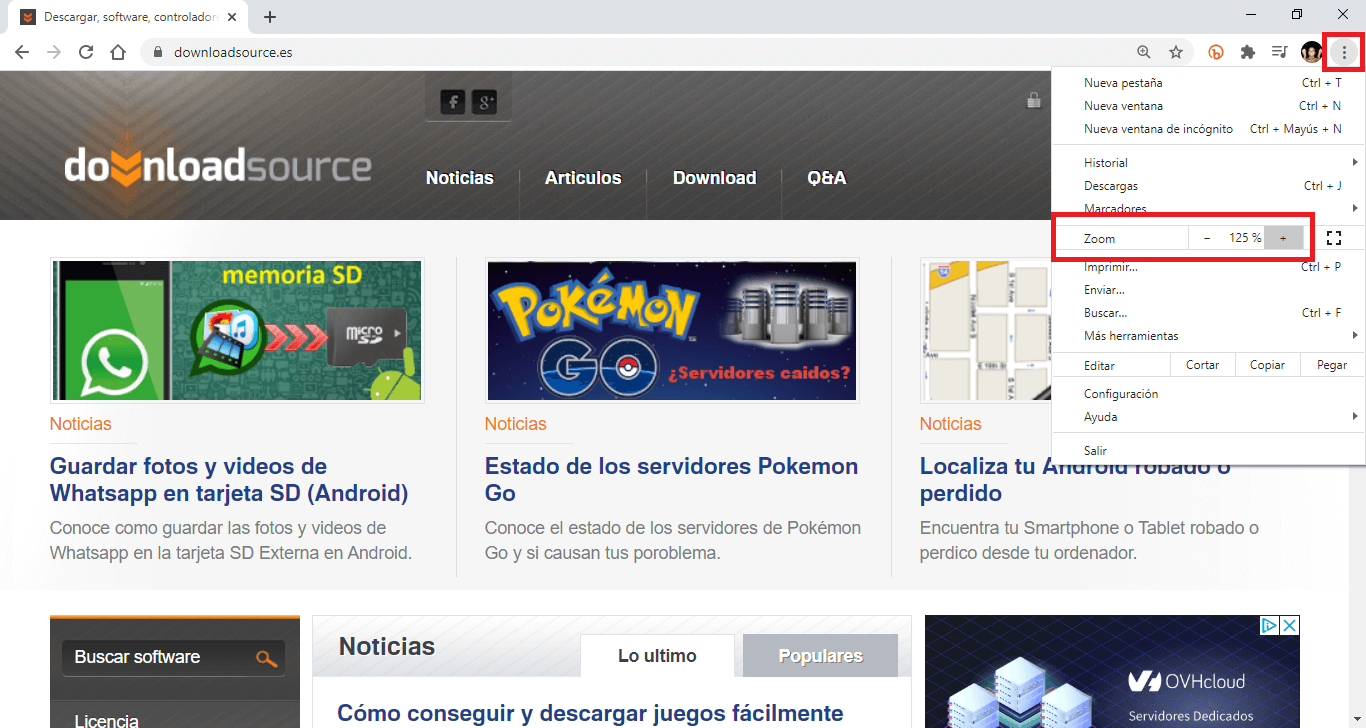Open a new tab with the plus button
This screenshot has height=728, width=1366.
tap(270, 17)
